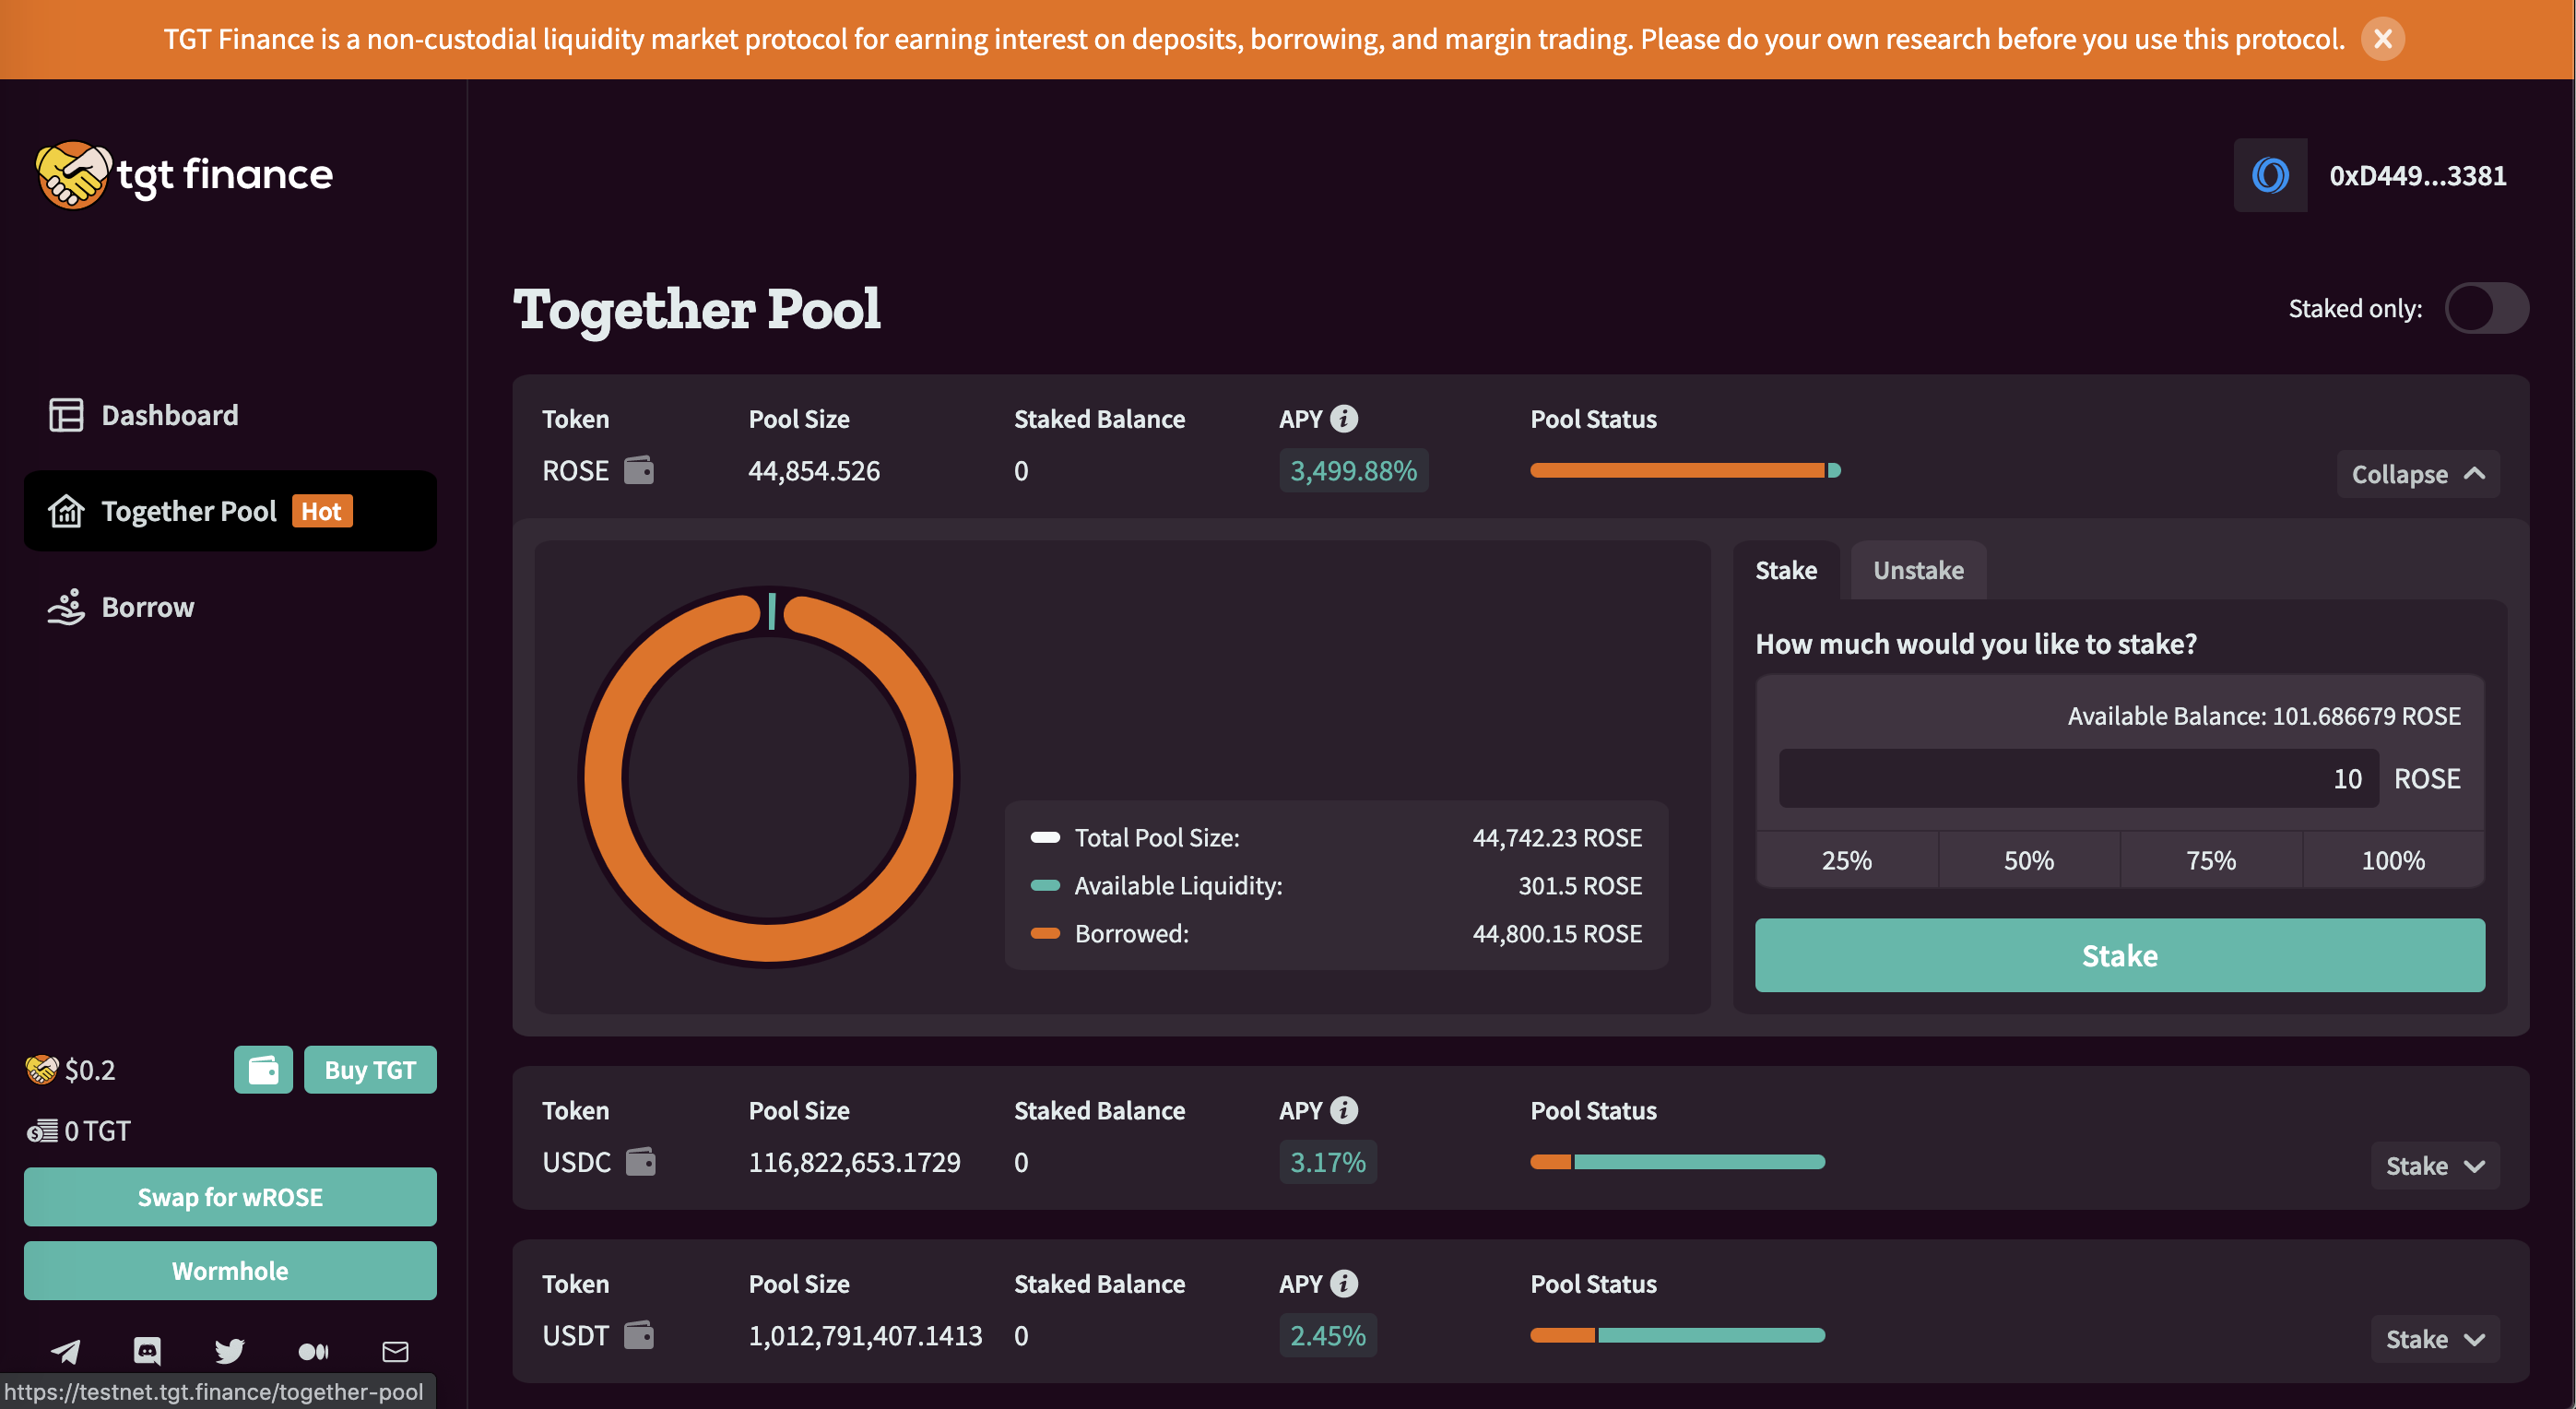Click the APY info icon in ROSE row
The image size is (2576, 1409).
click(1344, 419)
